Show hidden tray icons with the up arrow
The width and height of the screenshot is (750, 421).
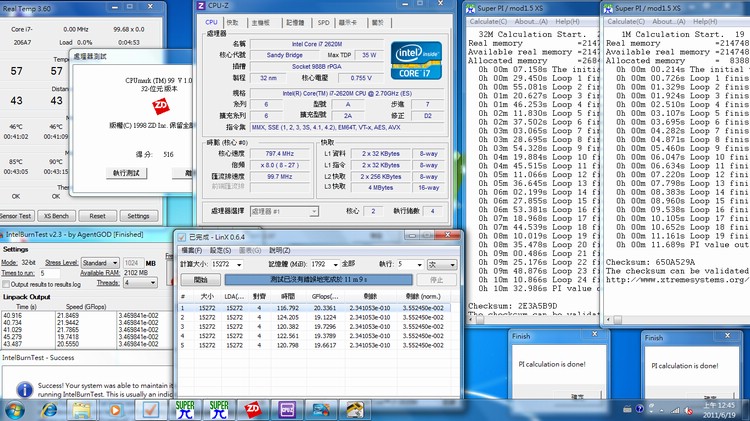[662, 410]
